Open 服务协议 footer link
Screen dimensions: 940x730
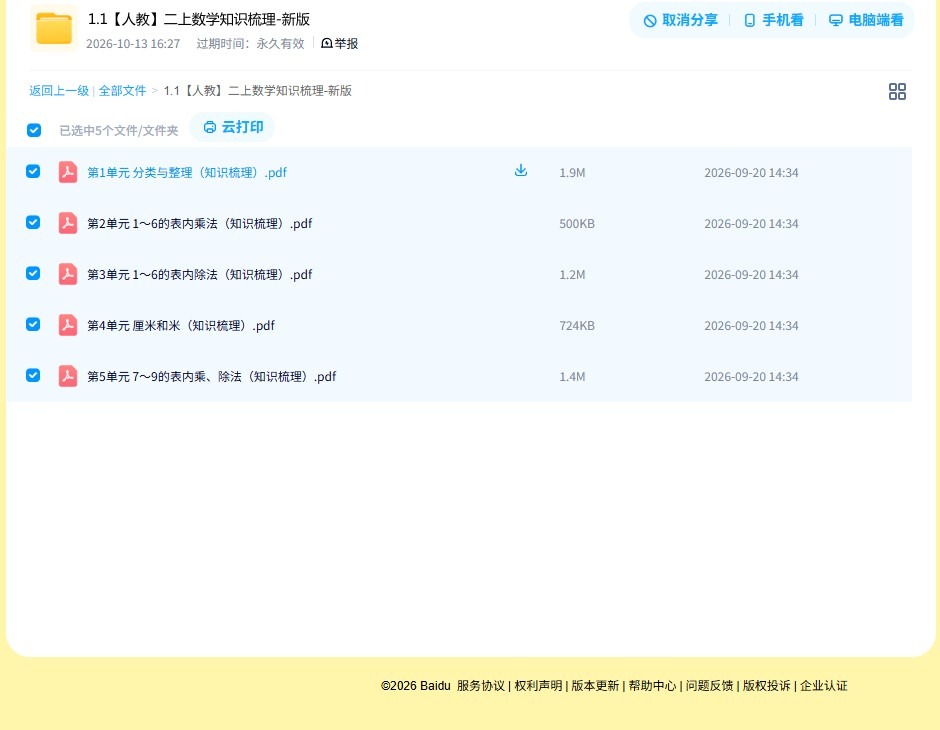tap(481, 686)
